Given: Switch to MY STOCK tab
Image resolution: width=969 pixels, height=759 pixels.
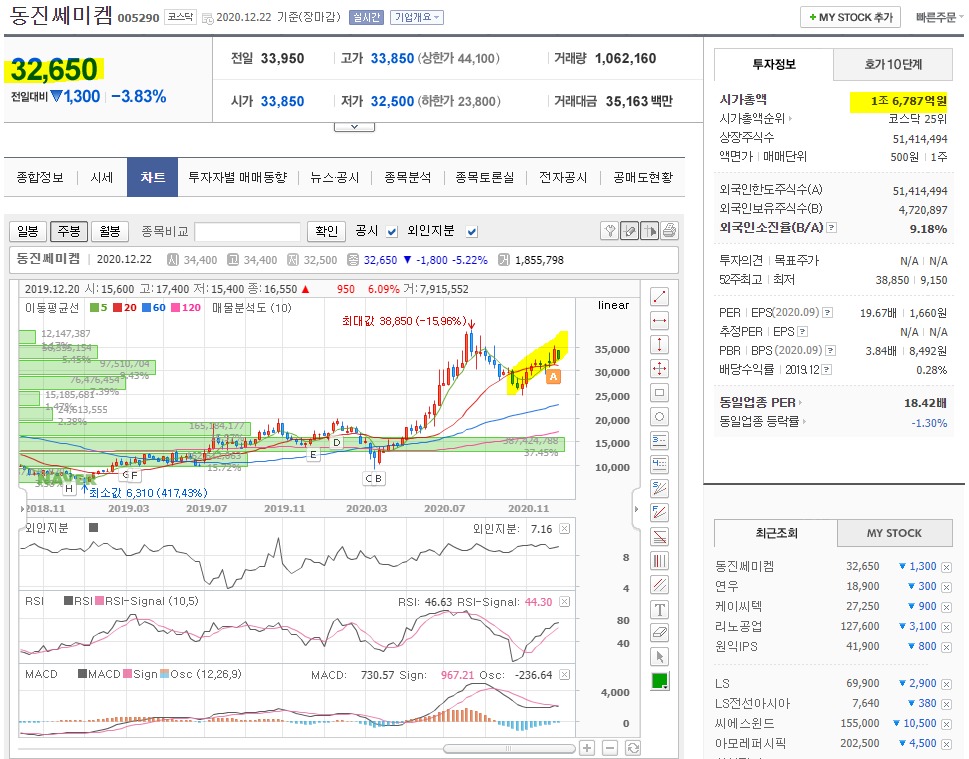Looking at the screenshot, I should (x=894, y=533).
